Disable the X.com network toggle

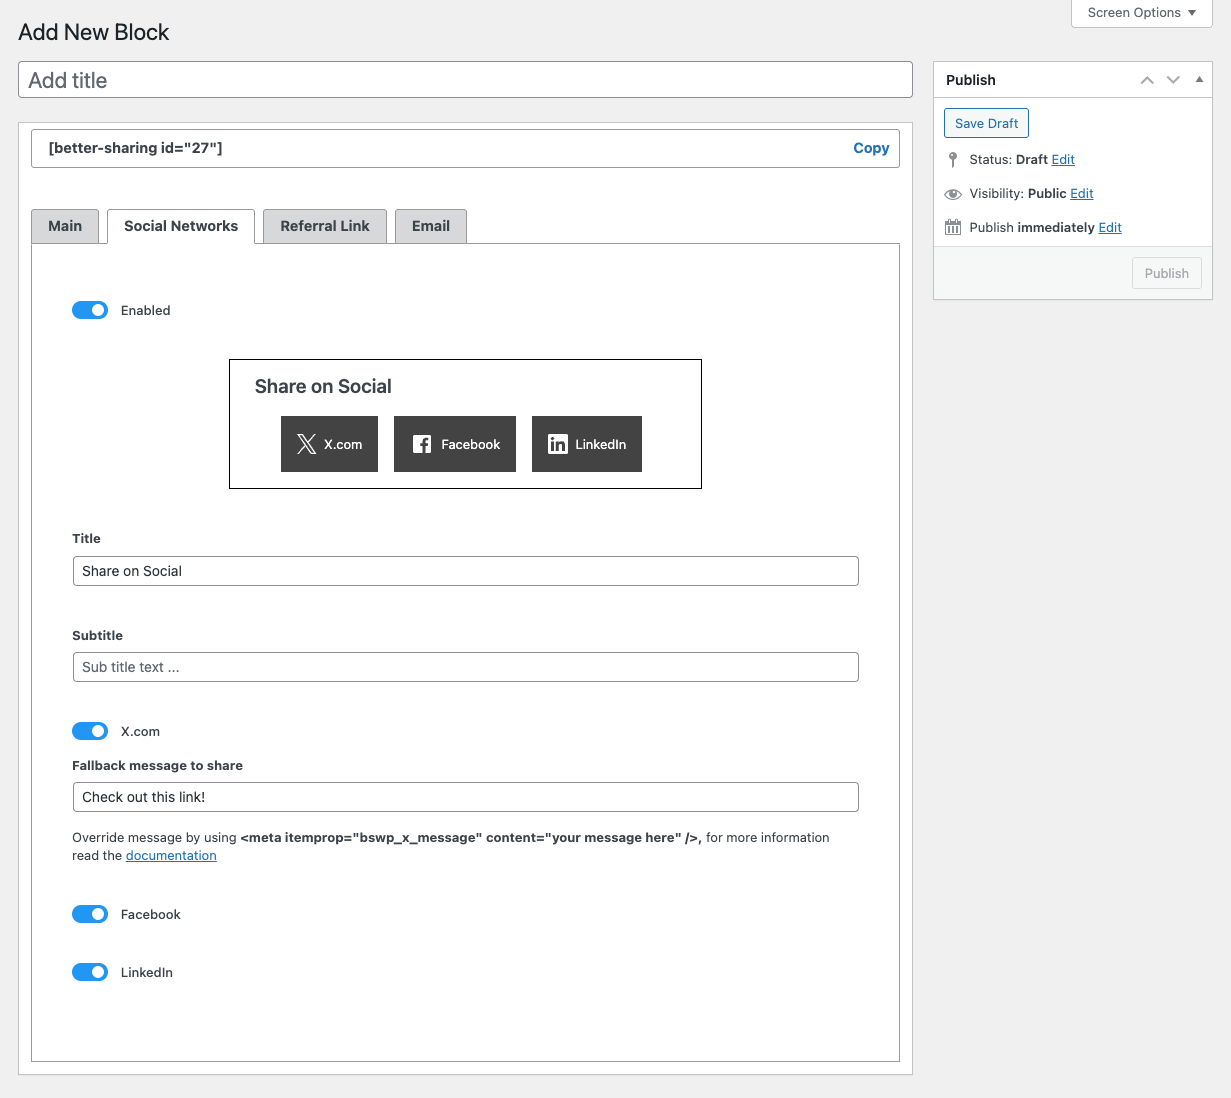click(x=90, y=731)
